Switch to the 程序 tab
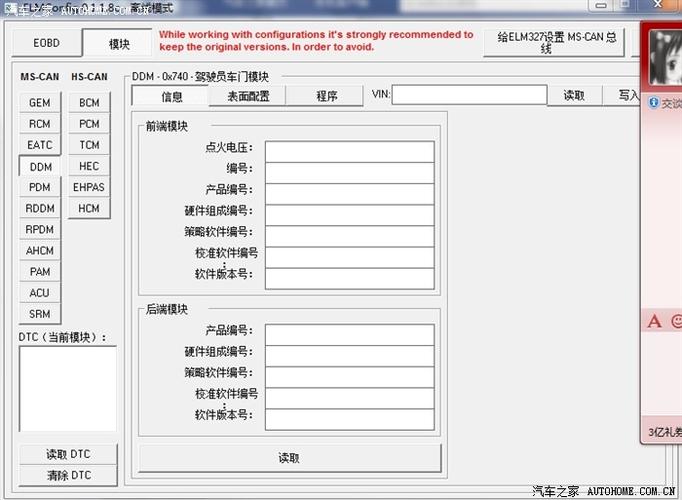The width and height of the screenshot is (682, 500). click(x=325, y=96)
